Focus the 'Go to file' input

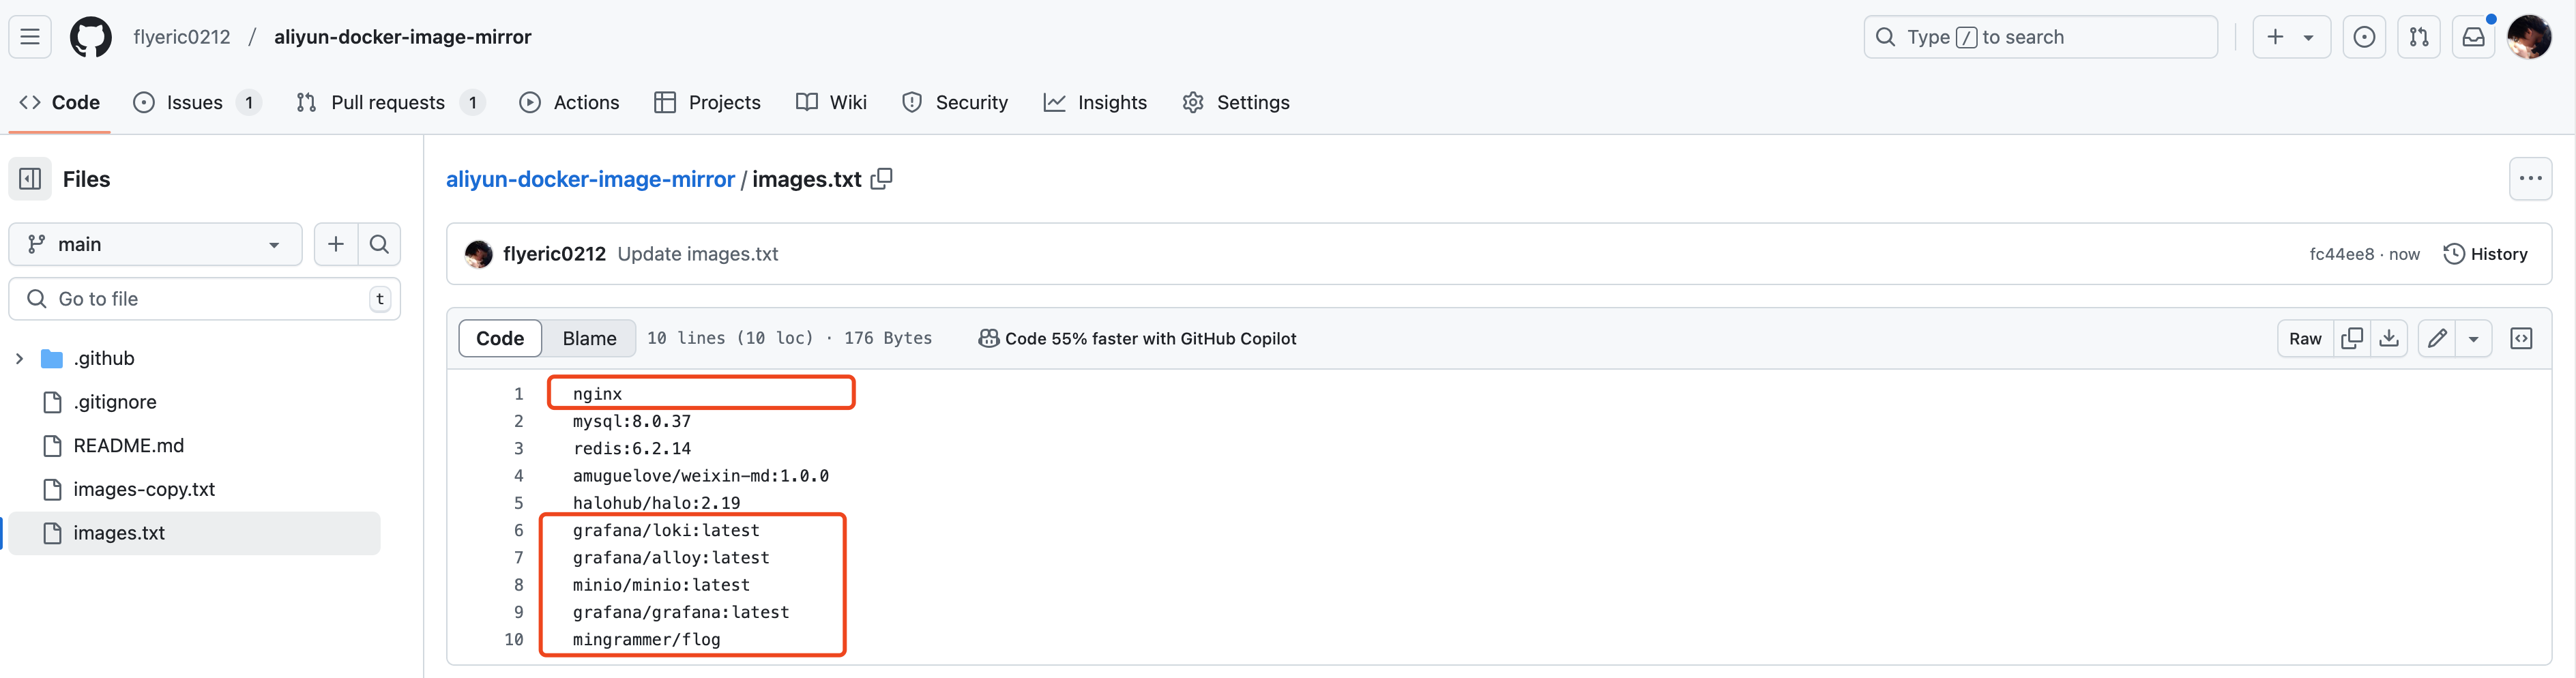click(x=205, y=299)
